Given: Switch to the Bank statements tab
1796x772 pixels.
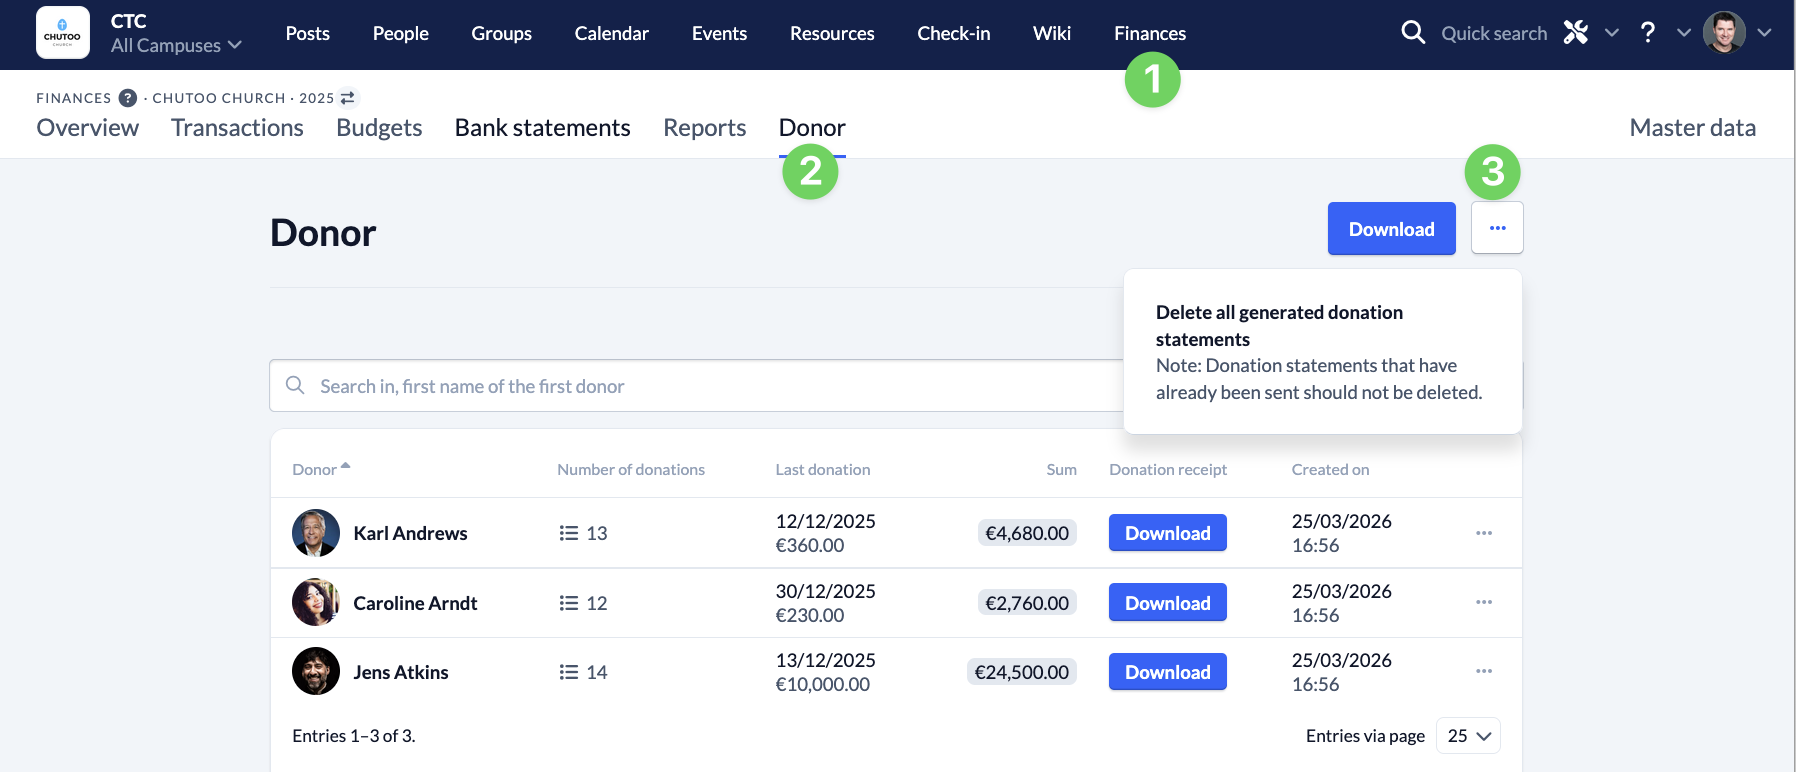Looking at the screenshot, I should 542,127.
